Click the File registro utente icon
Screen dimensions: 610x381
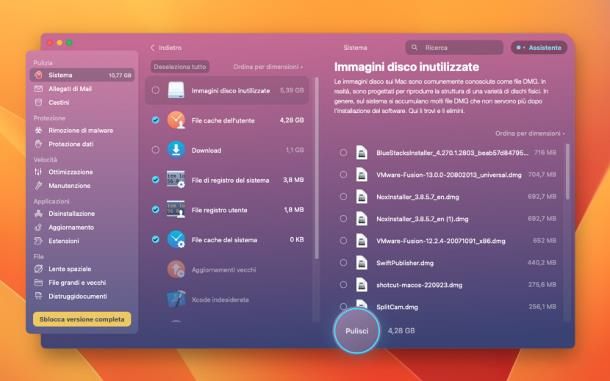(176, 210)
